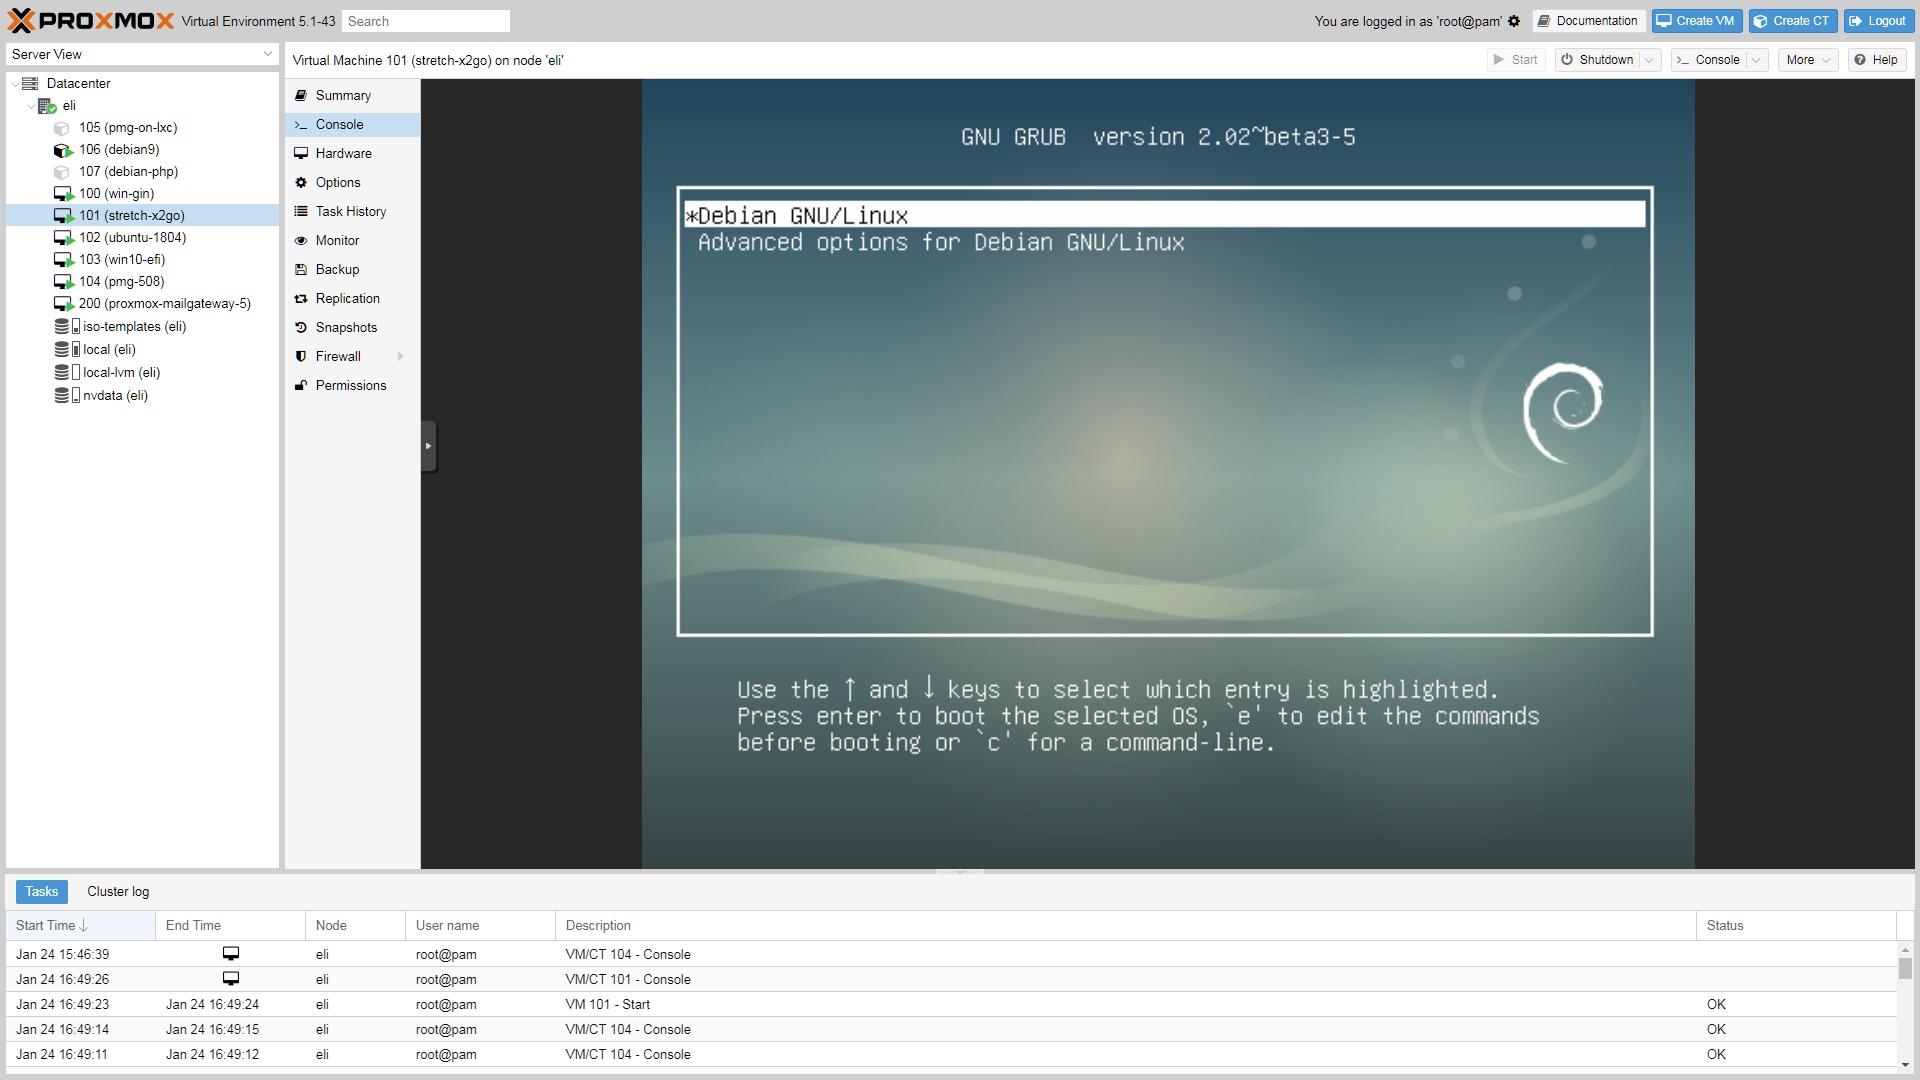Screen dimensions: 1920x1080
Task: Switch to the Cluster log tab
Action: [x=117, y=891]
